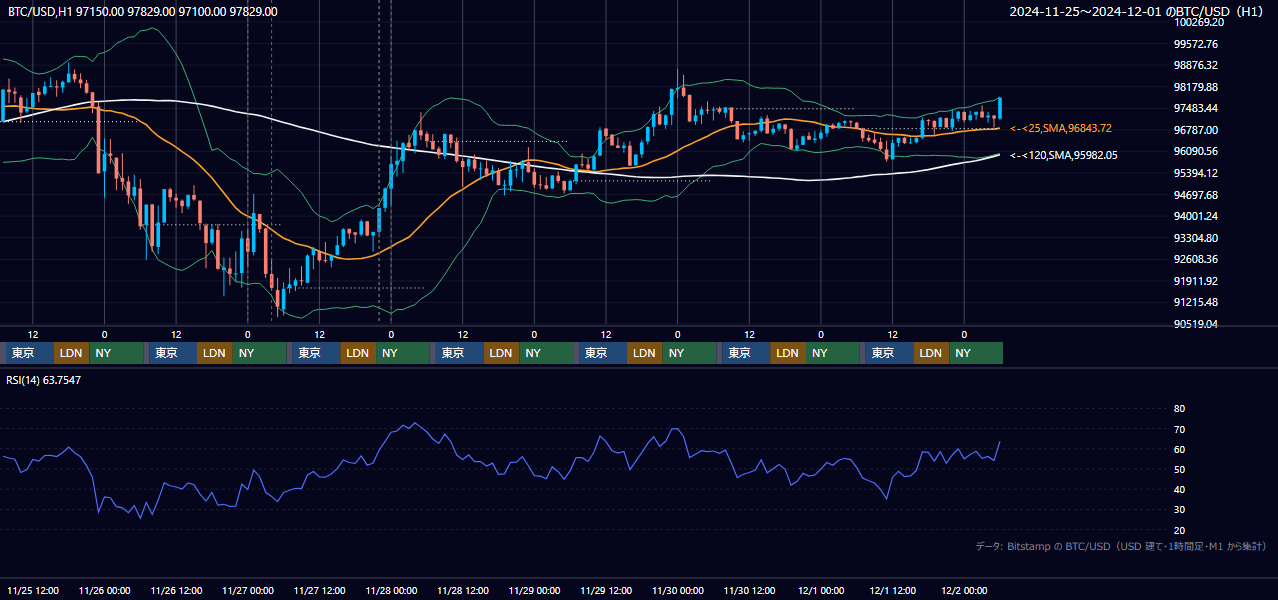Select the 11/29 00:00 time label
Viewport: 1278px width, 600px height.
coord(534,590)
